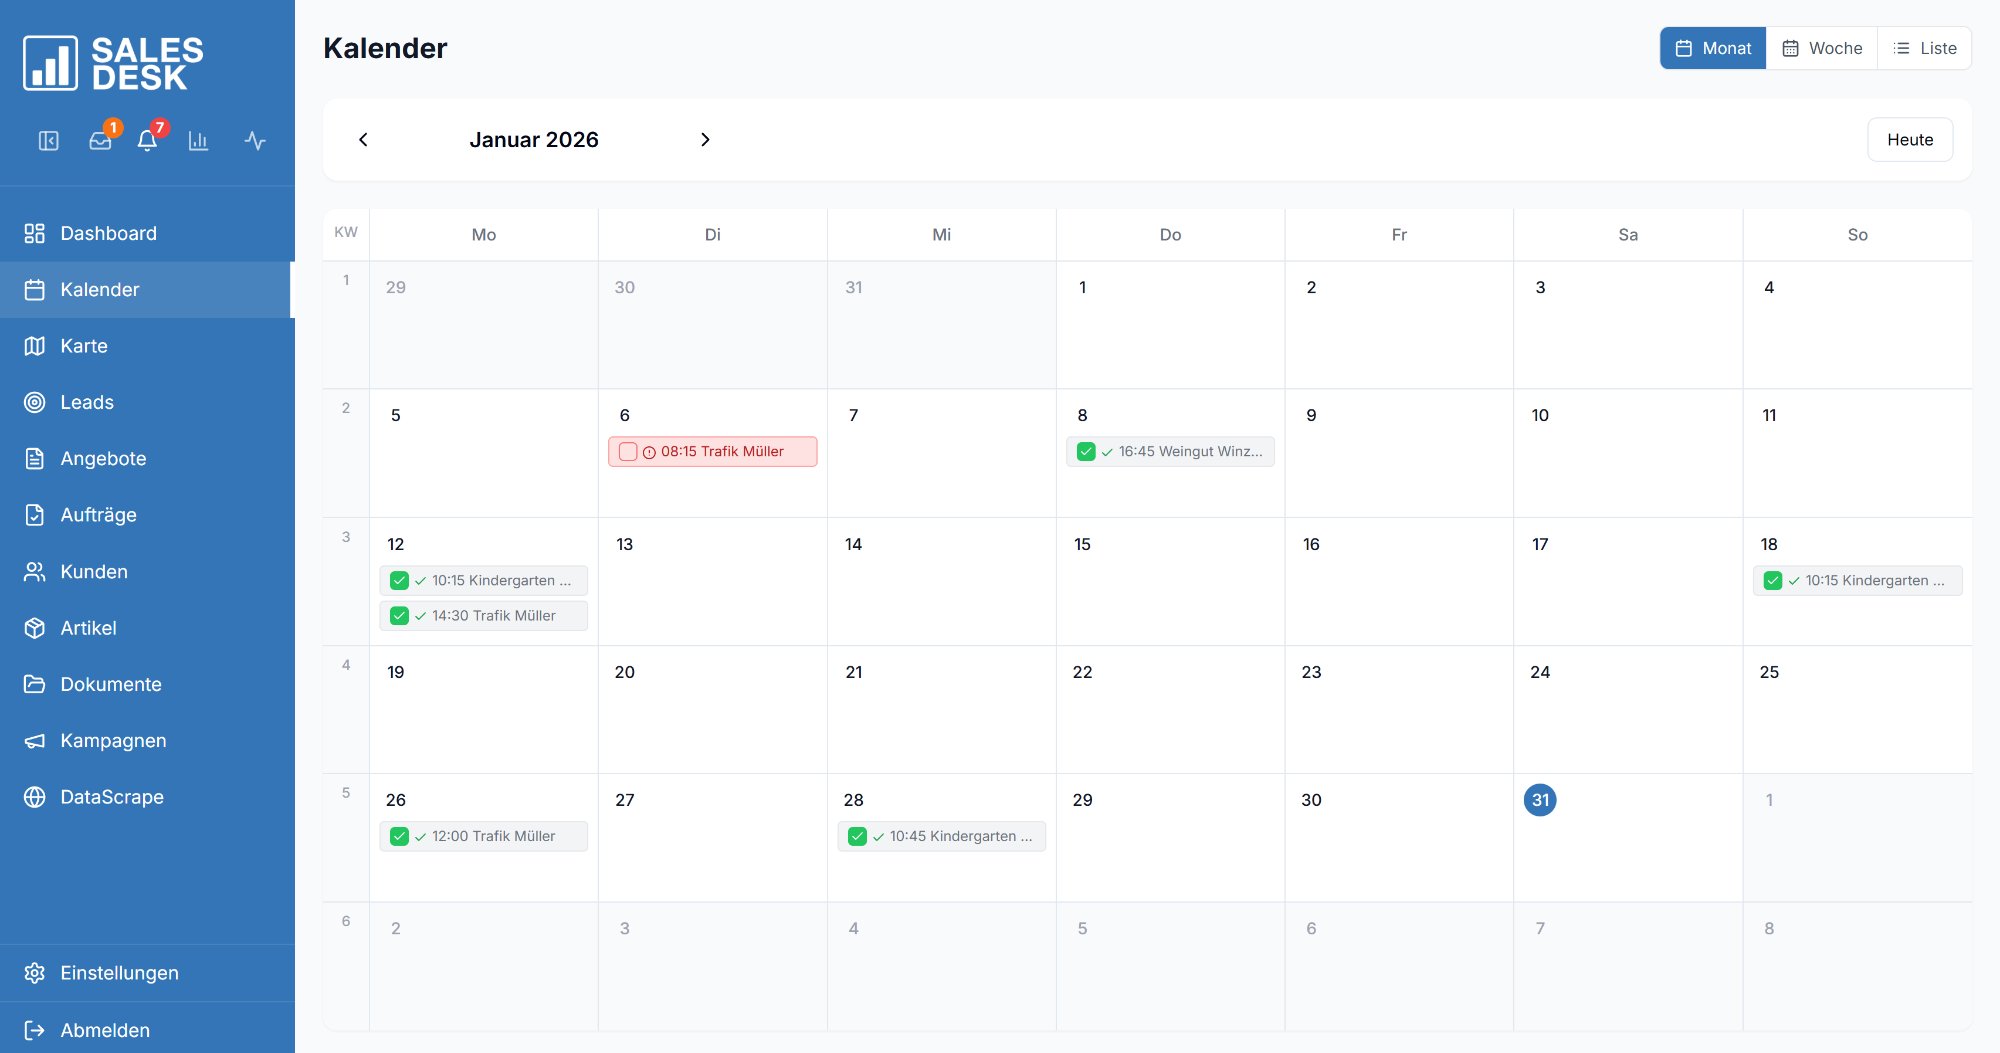Click the activity pulse icon in sidebar
The width and height of the screenshot is (2000, 1053).
tap(255, 141)
